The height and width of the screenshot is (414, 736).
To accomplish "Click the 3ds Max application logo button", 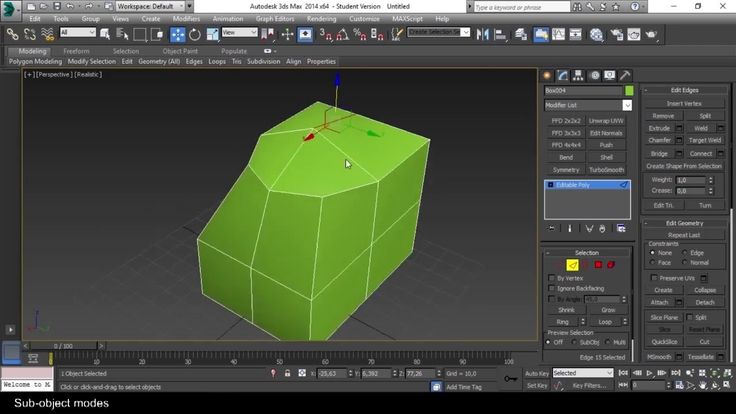I will 11,9.
